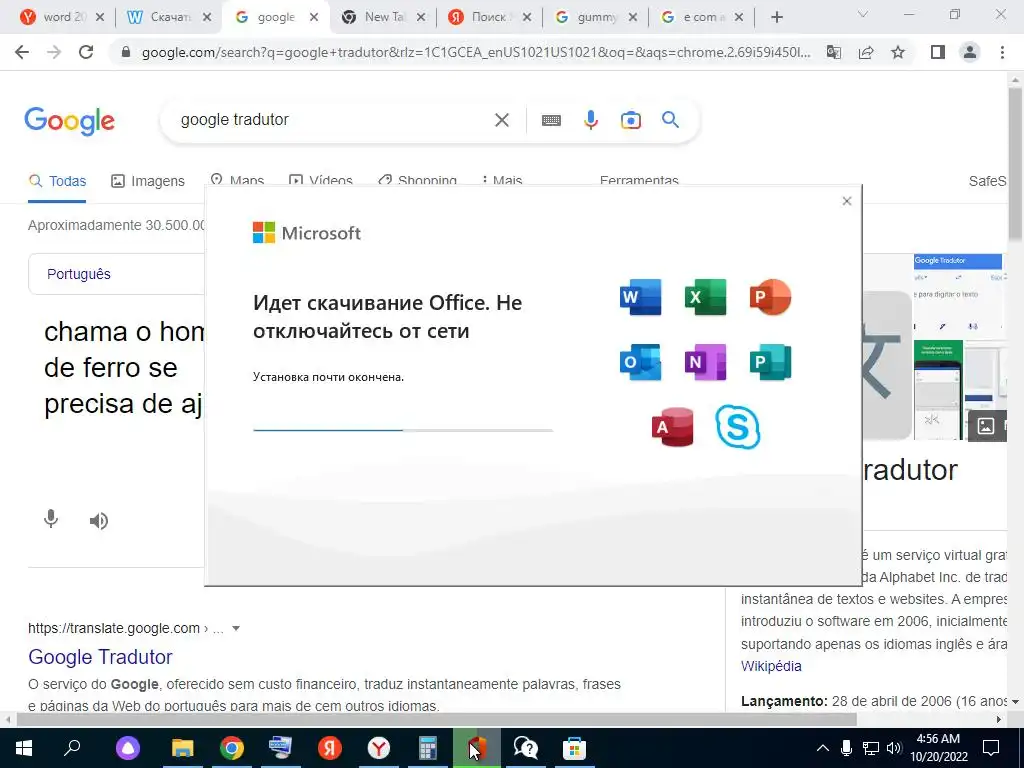Click the Google logo
The height and width of the screenshot is (768, 1024).
pos(69,121)
